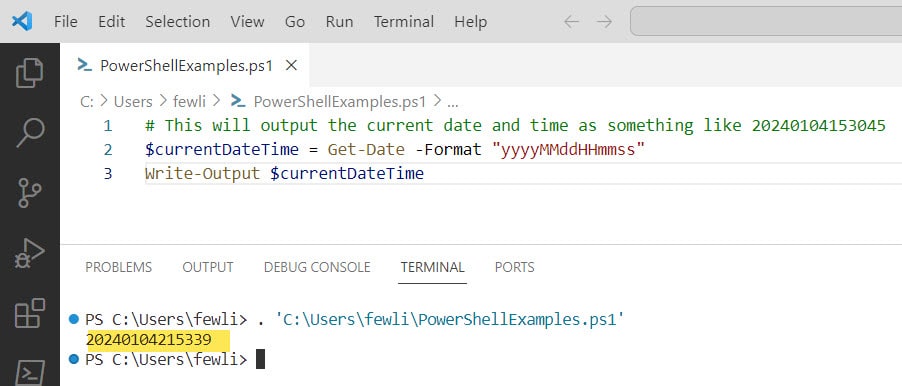Open the Source Control view icon
This screenshot has height=386, width=902.
[29, 193]
